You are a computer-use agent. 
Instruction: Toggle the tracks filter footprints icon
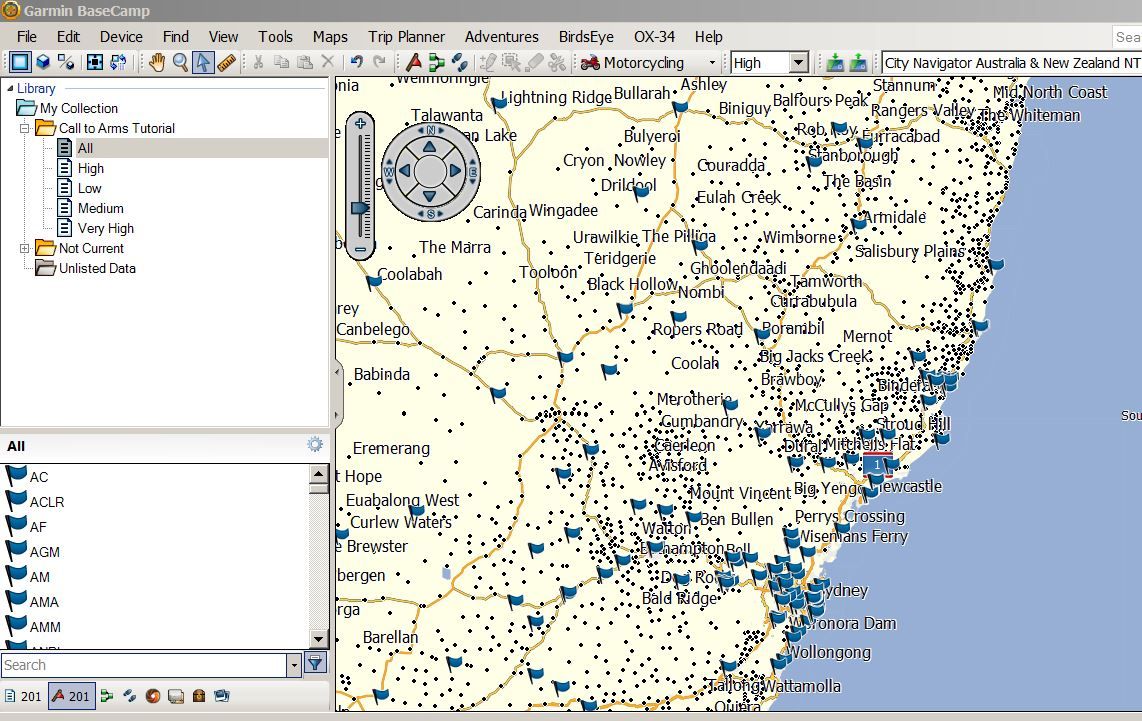(x=130, y=696)
